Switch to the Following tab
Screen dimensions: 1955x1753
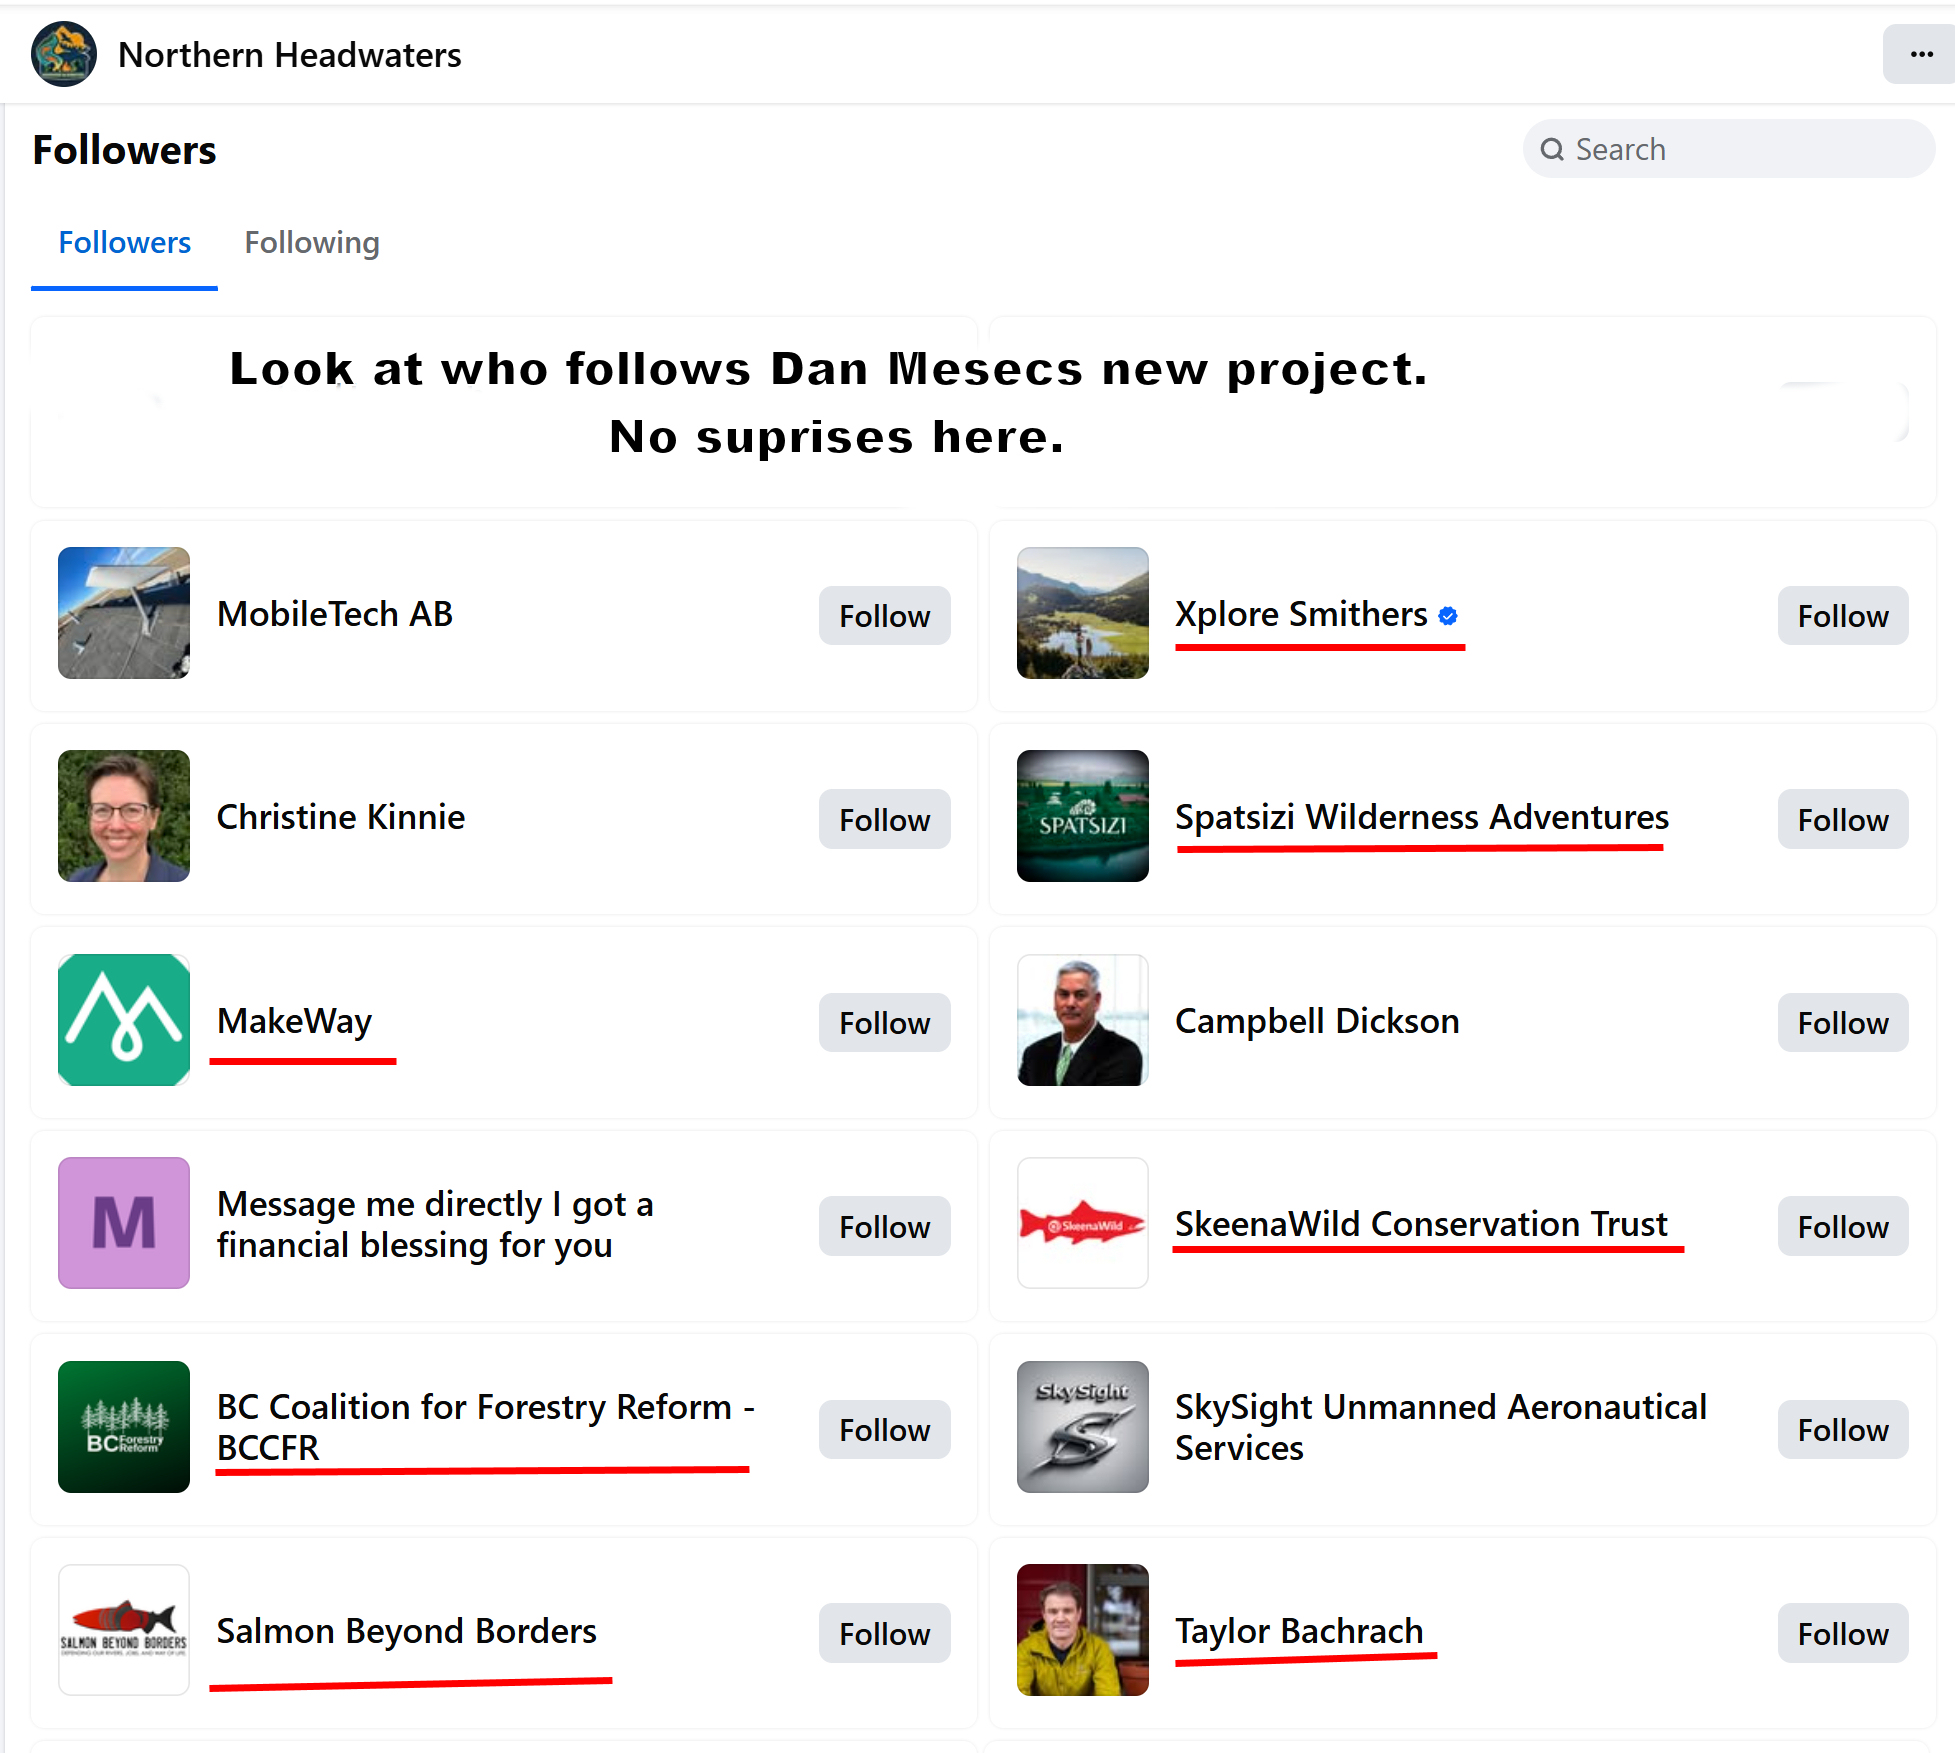pos(312,243)
